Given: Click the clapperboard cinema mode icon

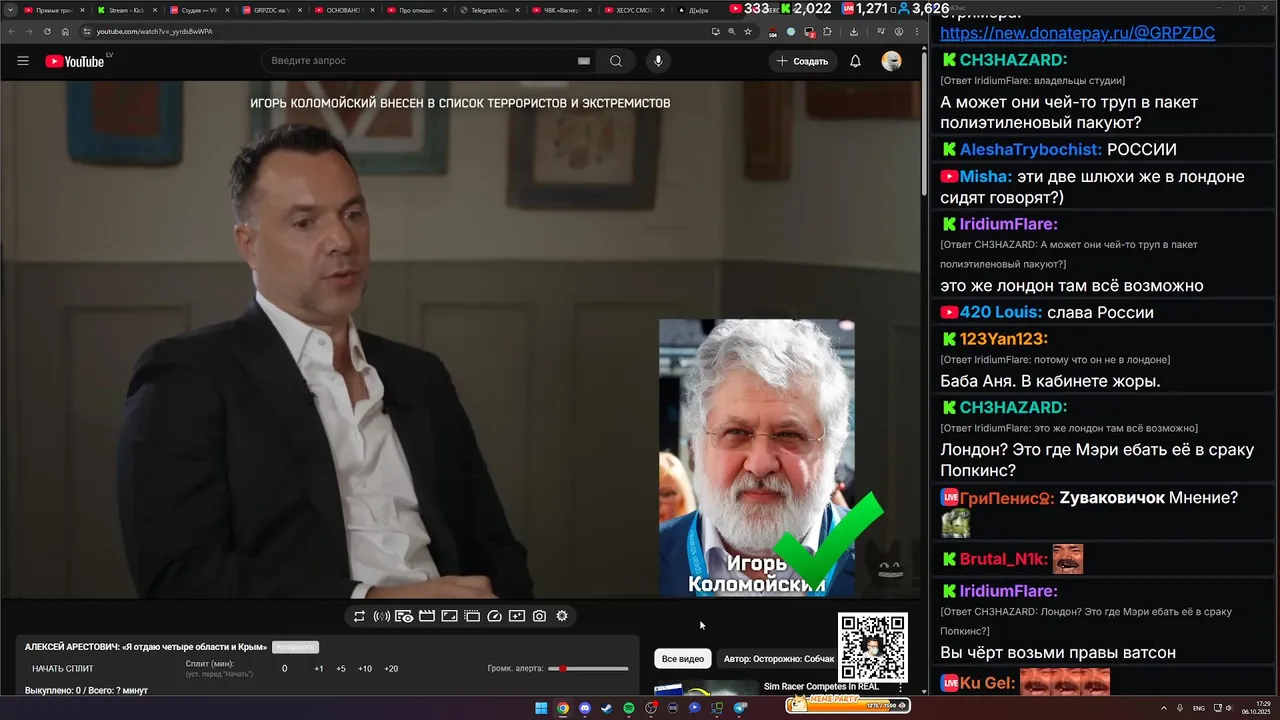Looking at the screenshot, I should (427, 616).
